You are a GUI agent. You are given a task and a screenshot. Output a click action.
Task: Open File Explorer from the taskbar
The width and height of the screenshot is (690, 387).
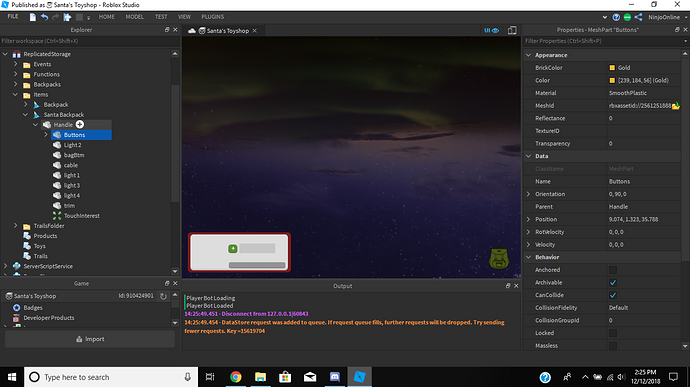pos(261,377)
